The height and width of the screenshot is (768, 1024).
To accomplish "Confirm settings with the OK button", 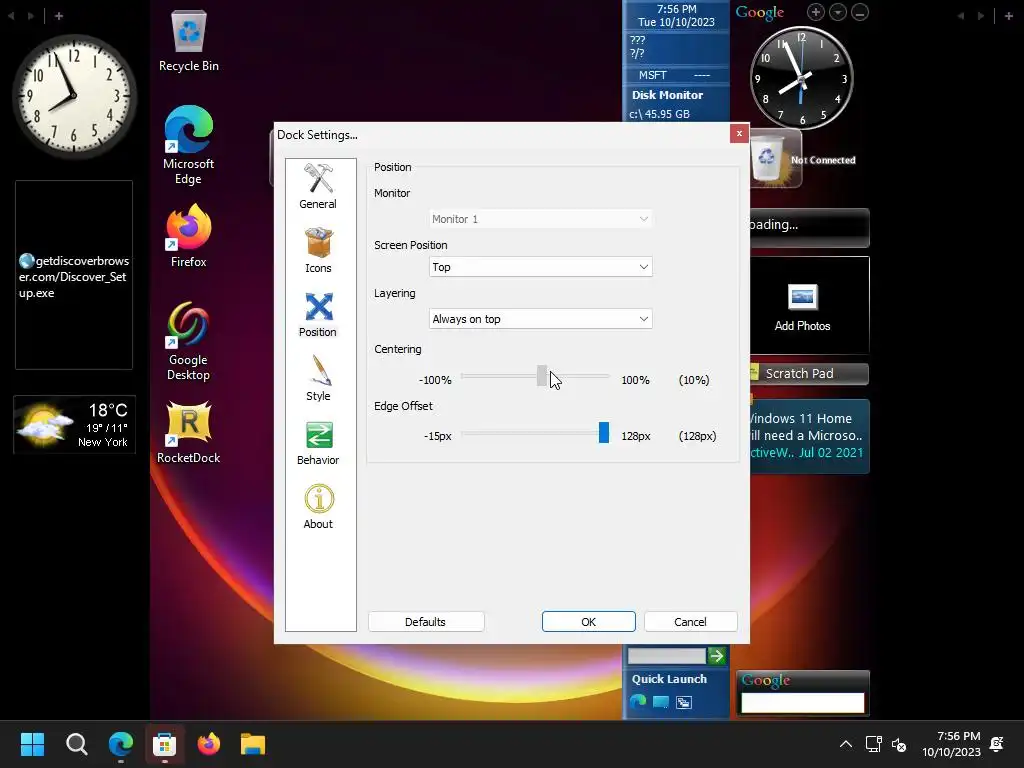I will tap(588, 622).
